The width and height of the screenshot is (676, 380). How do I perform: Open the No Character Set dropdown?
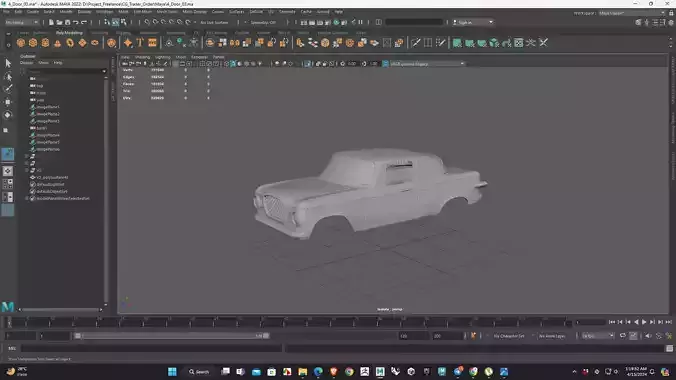coord(509,336)
